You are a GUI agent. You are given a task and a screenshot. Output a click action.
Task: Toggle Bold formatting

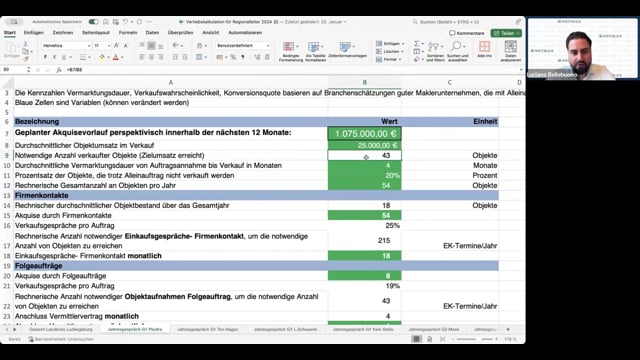45,57
